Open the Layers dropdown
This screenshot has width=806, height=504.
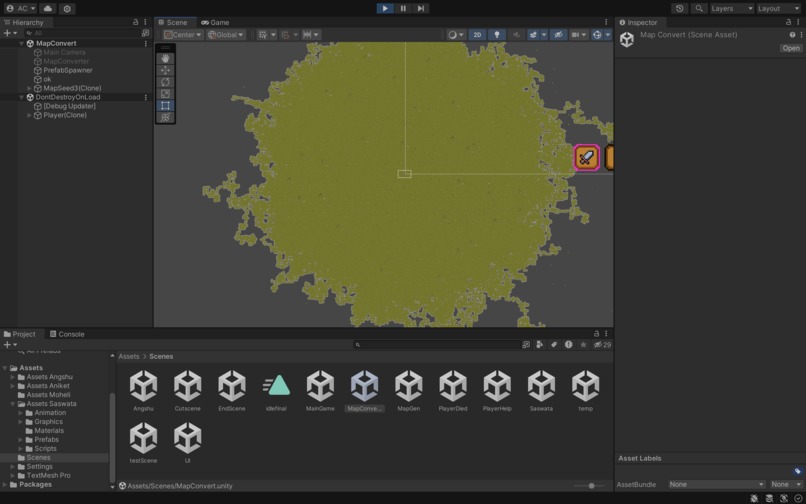point(731,8)
